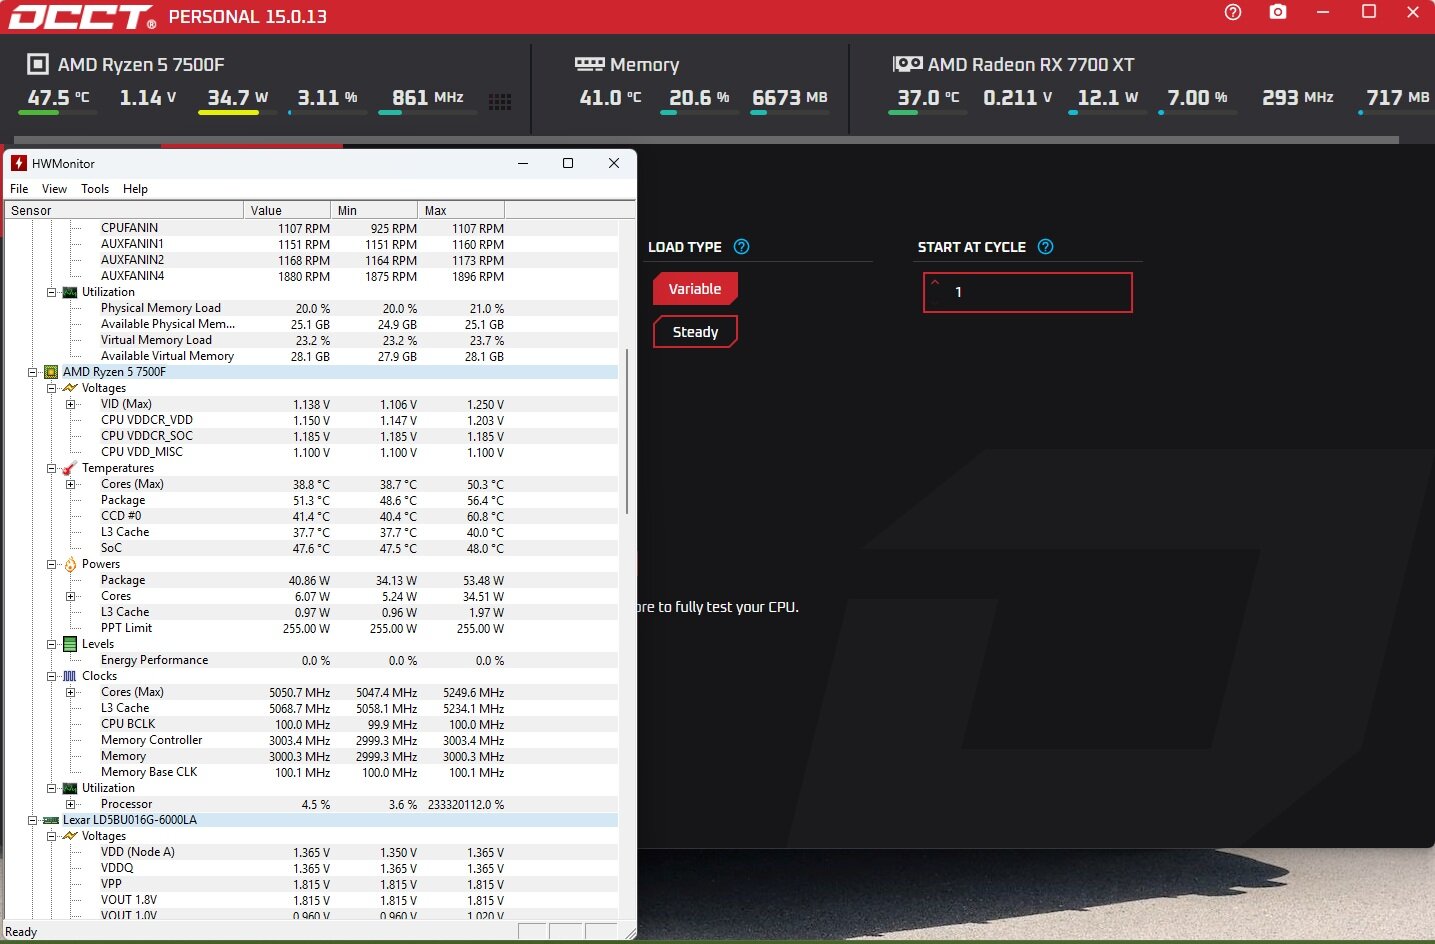Expand the Cores (Max) clocks entry
The image size is (1435, 944).
coord(70,692)
